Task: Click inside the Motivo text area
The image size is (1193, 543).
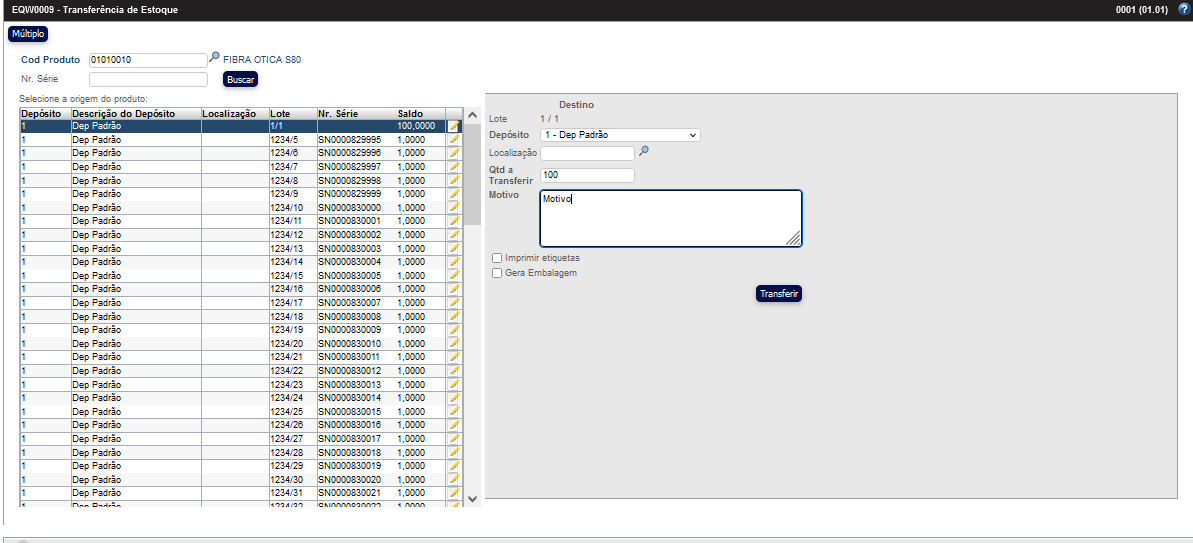Action: (670, 218)
